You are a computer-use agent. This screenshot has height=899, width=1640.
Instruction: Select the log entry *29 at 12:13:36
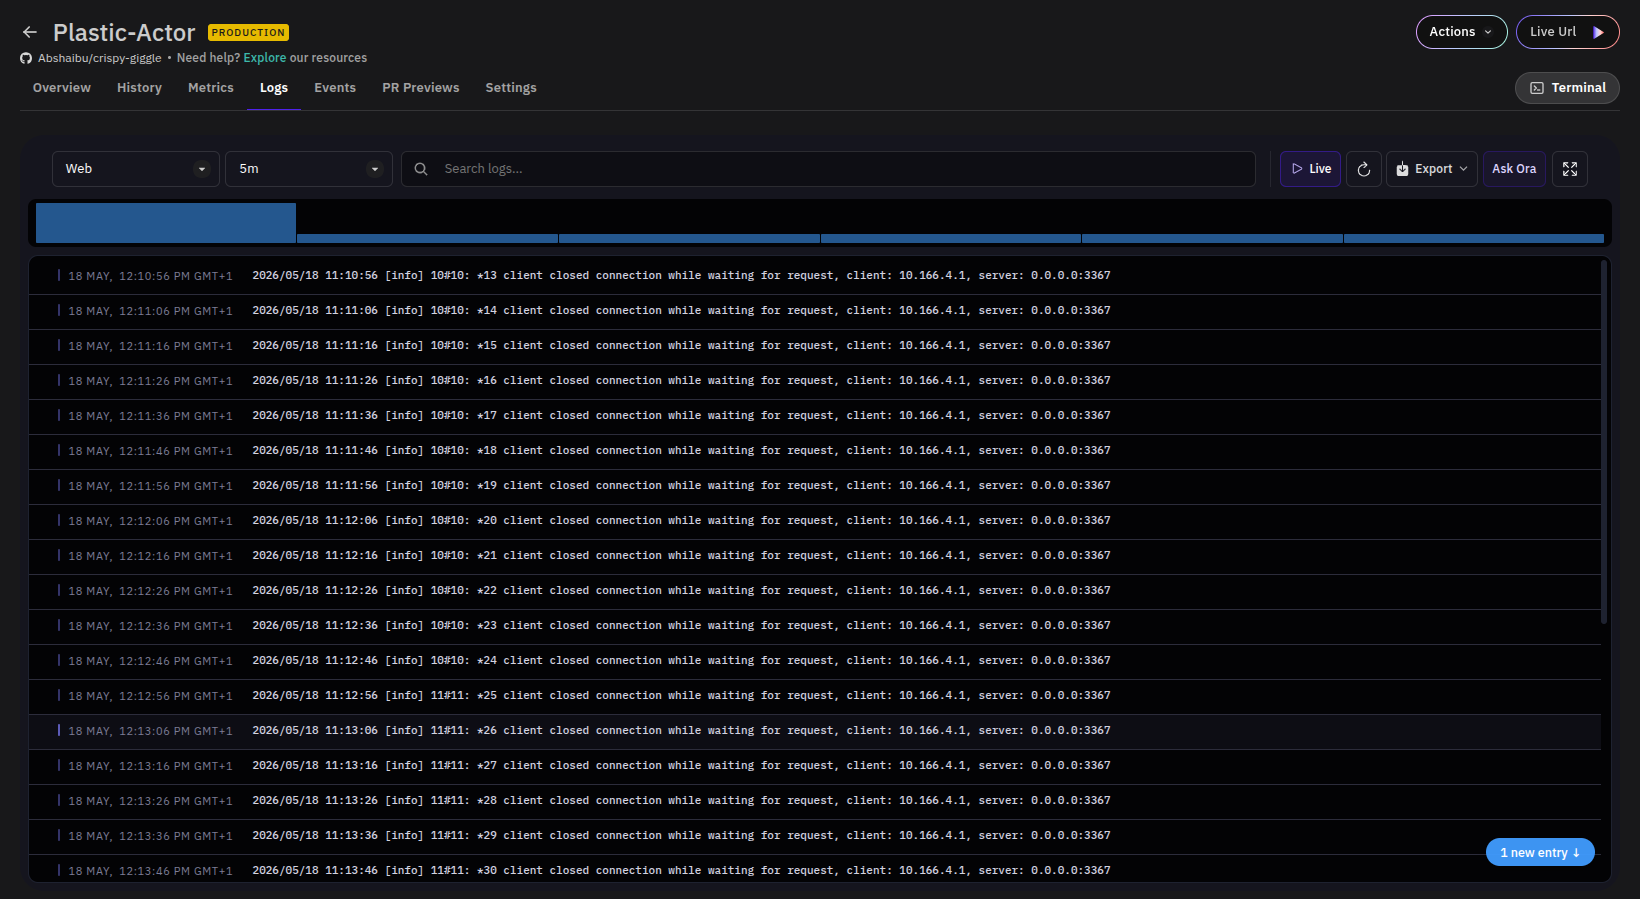(x=815, y=836)
